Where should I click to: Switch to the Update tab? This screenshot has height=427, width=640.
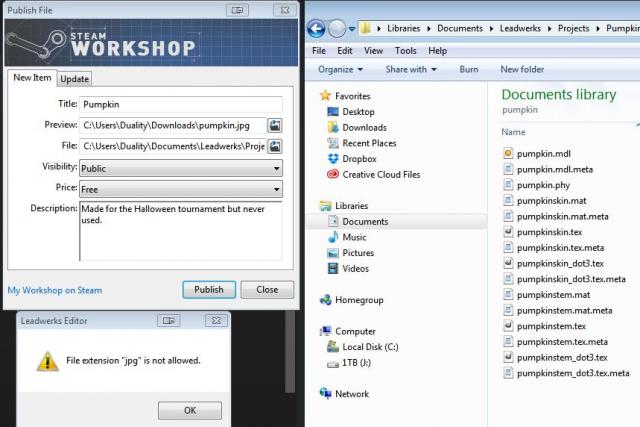[x=74, y=79]
